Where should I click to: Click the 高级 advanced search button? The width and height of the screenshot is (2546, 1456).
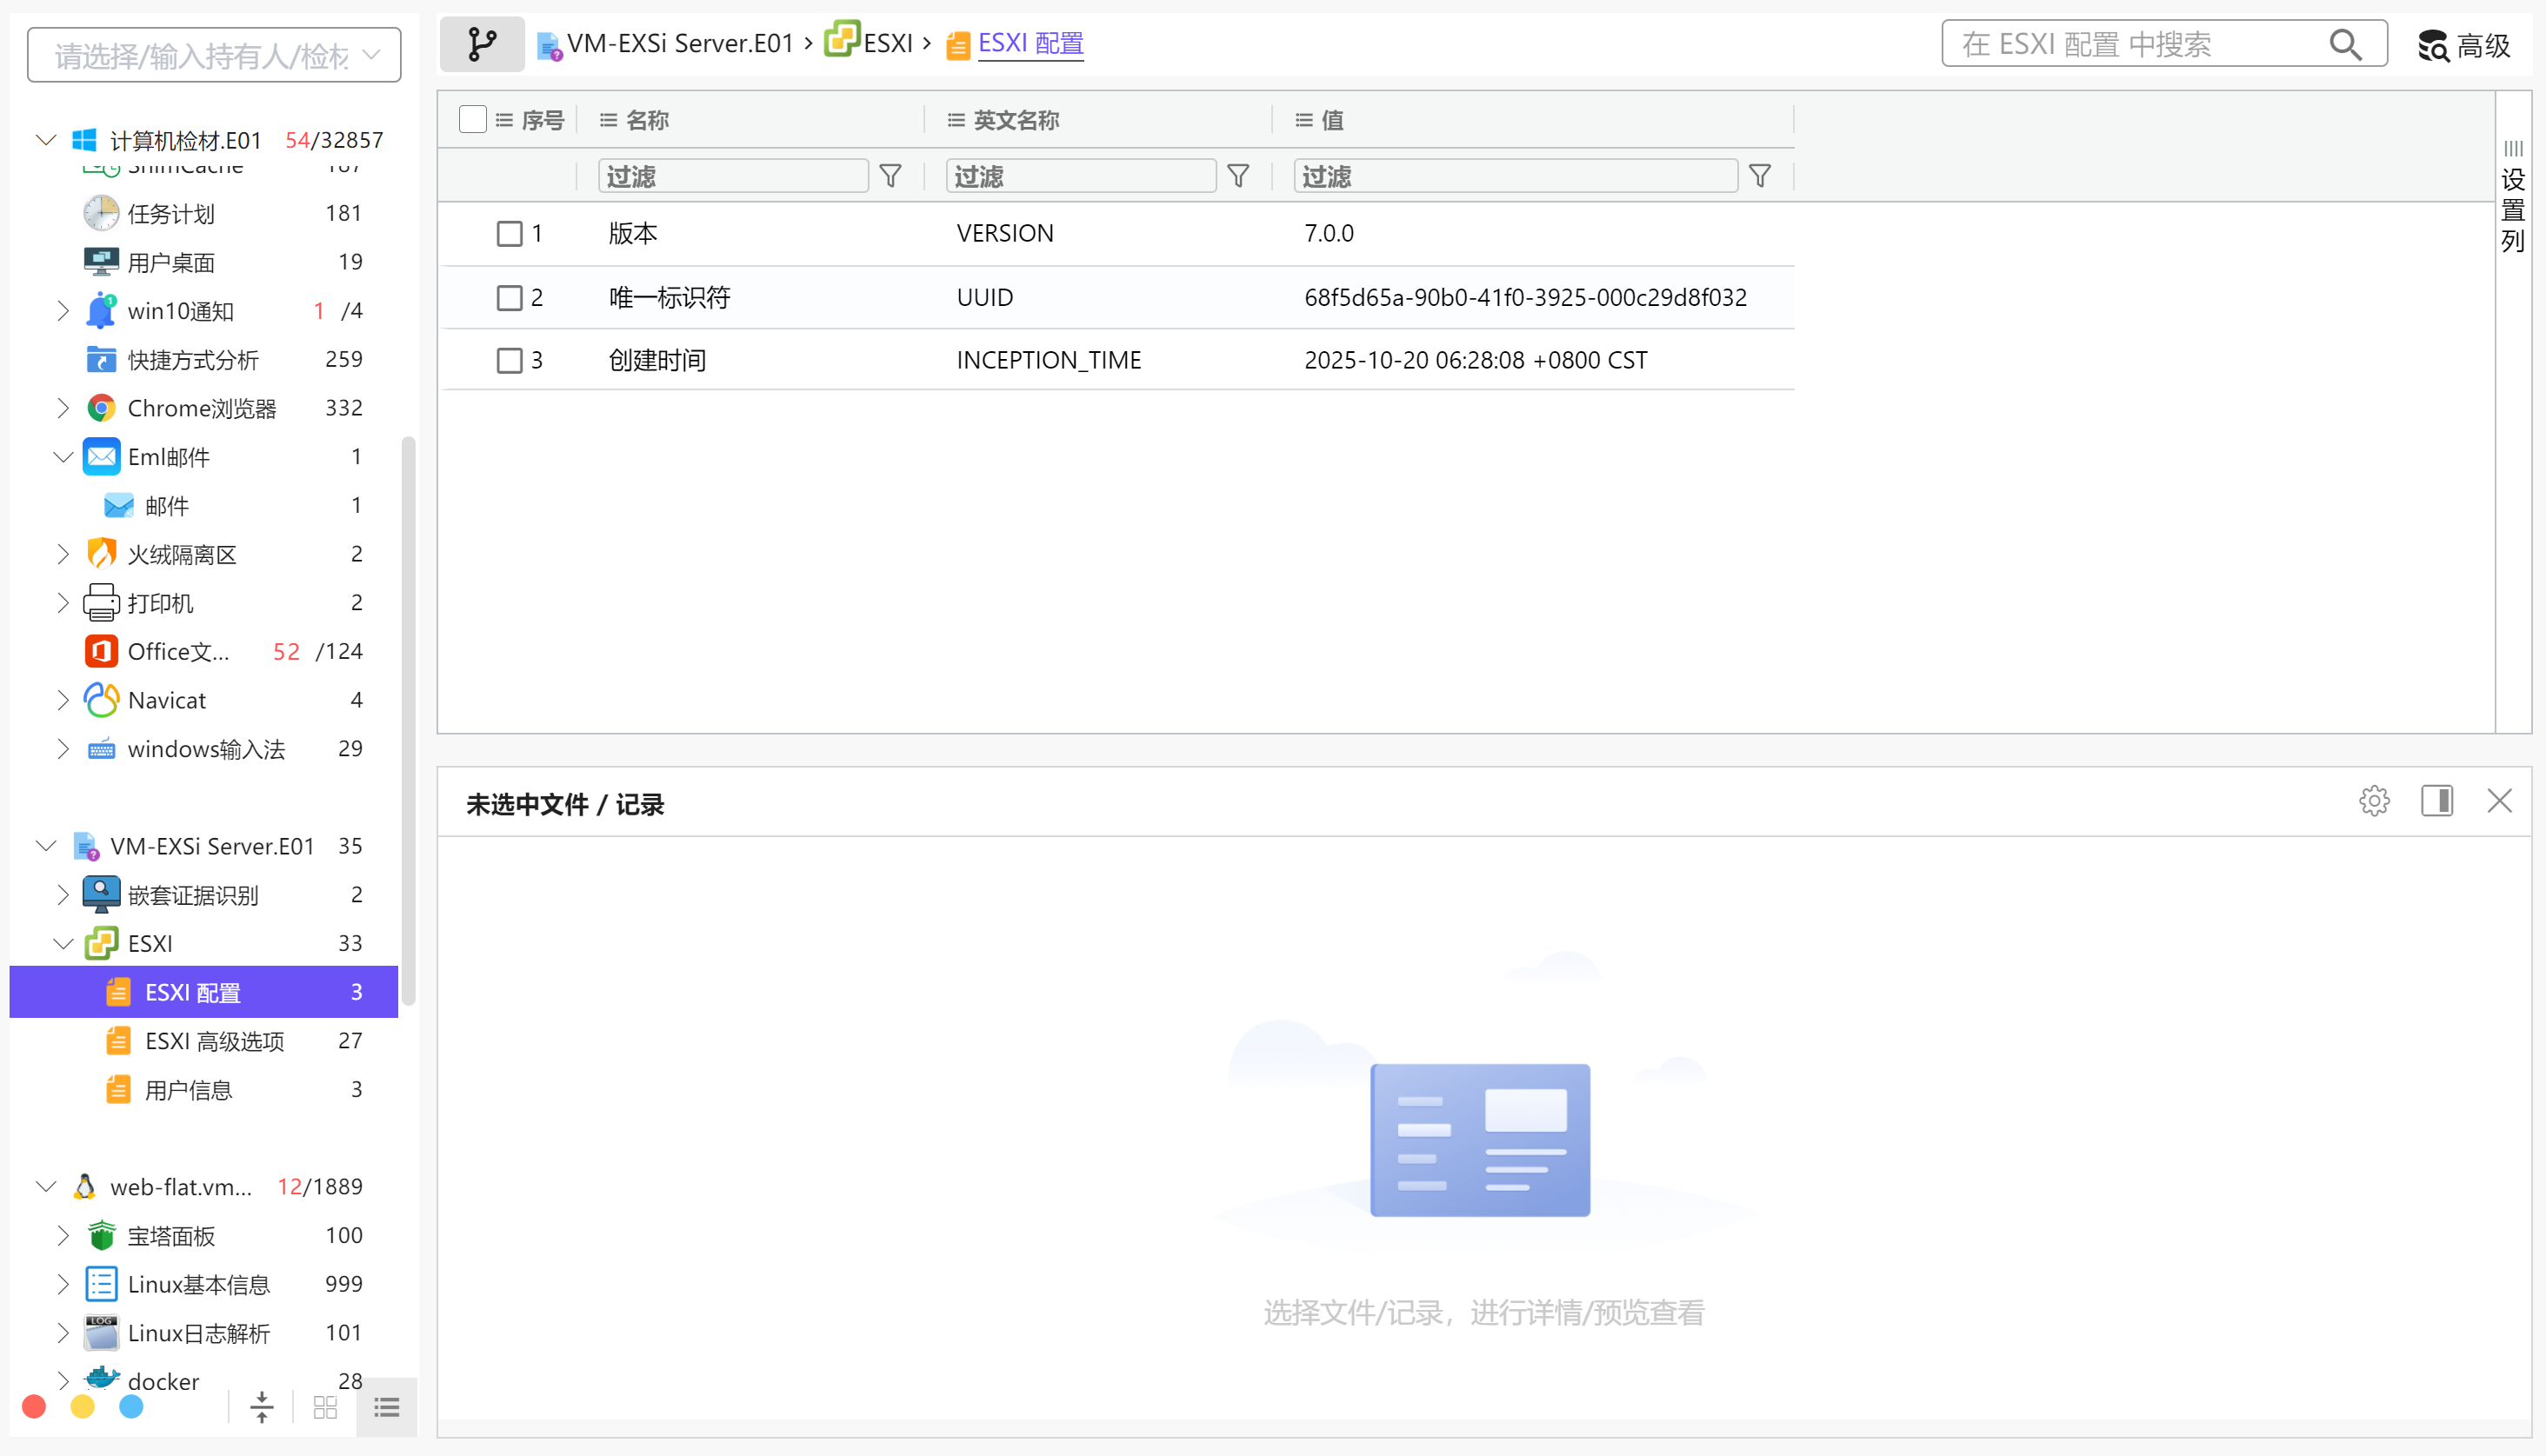(x=2464, y=45)
